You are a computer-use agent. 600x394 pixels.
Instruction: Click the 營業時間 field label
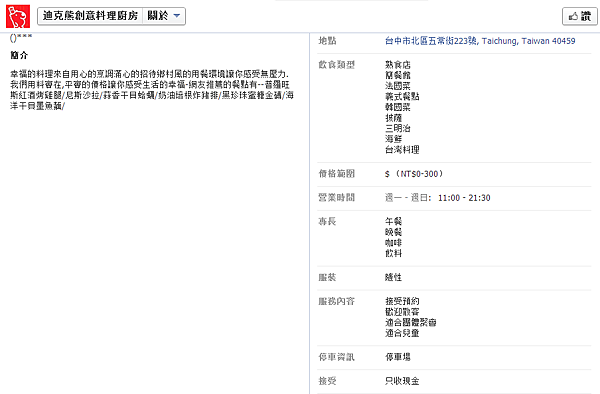[x=336, y=198]
